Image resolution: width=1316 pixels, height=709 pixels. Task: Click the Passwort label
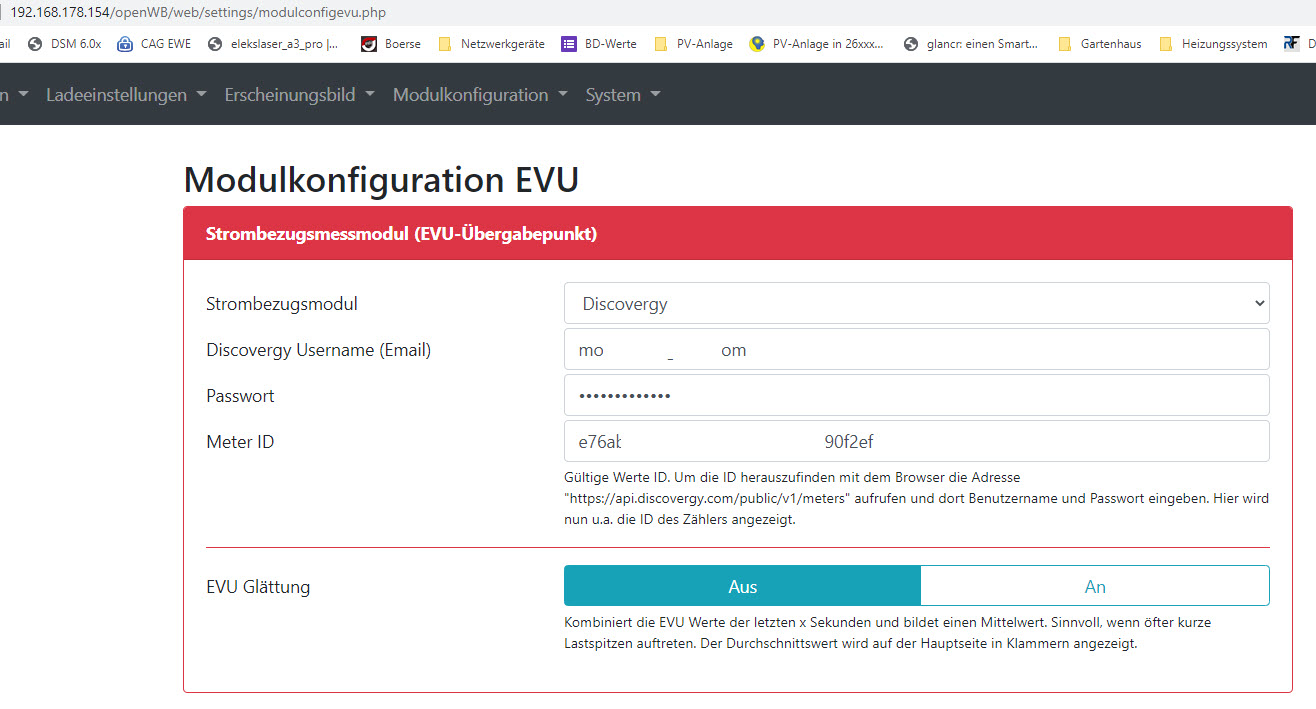(240, 396)
